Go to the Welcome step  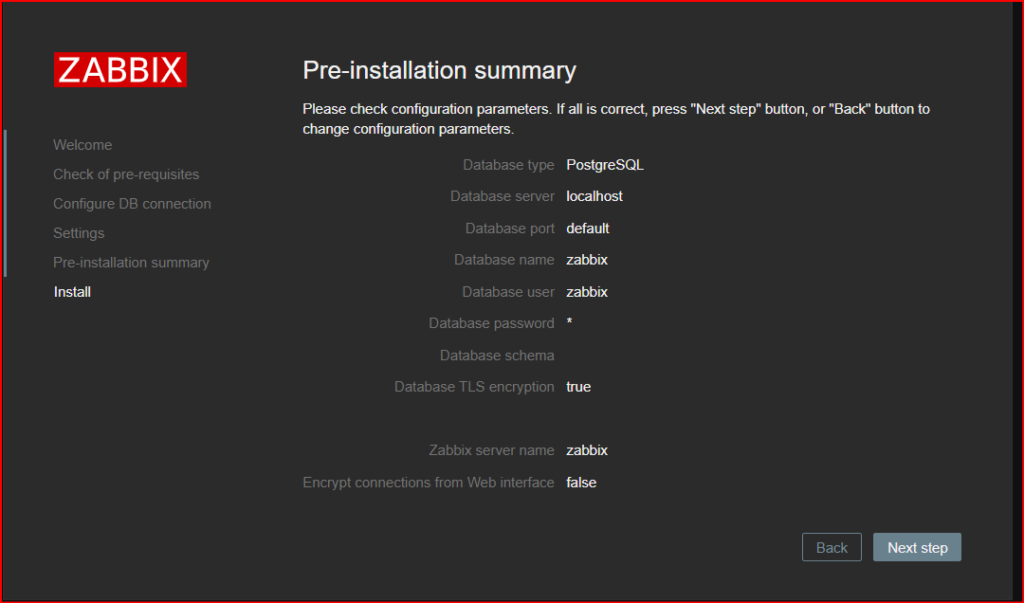tap(82, 145)
